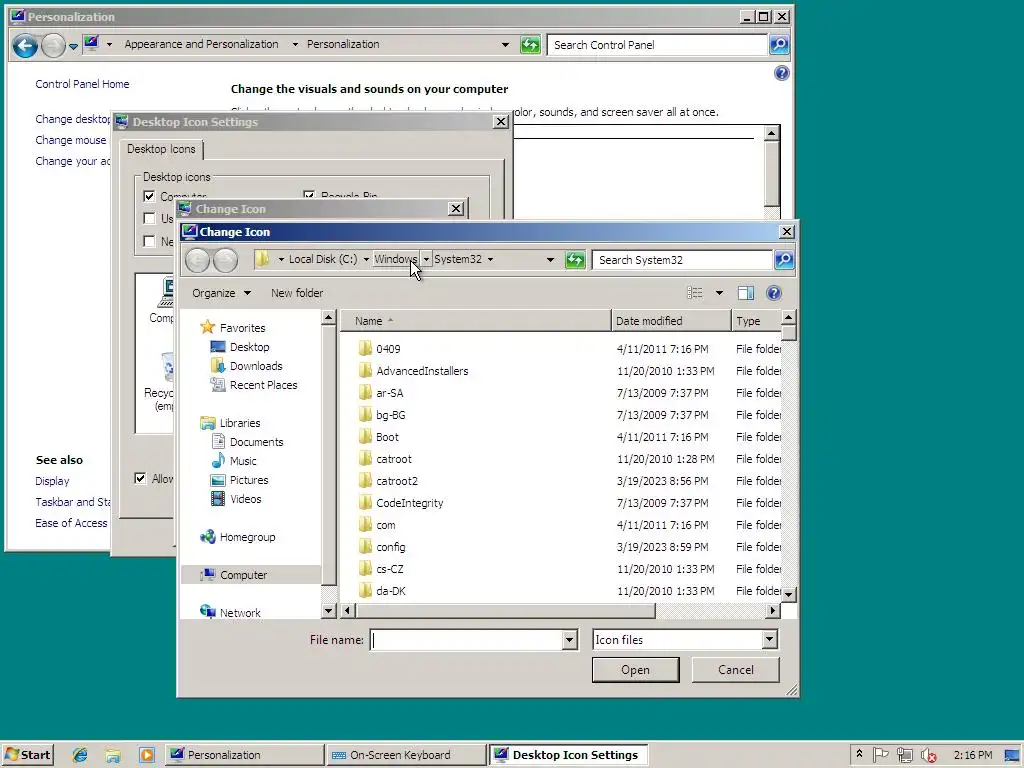The image size is (1024, 768).
Task: Open previous locations dropdown in Personalization
Action: 505,44
